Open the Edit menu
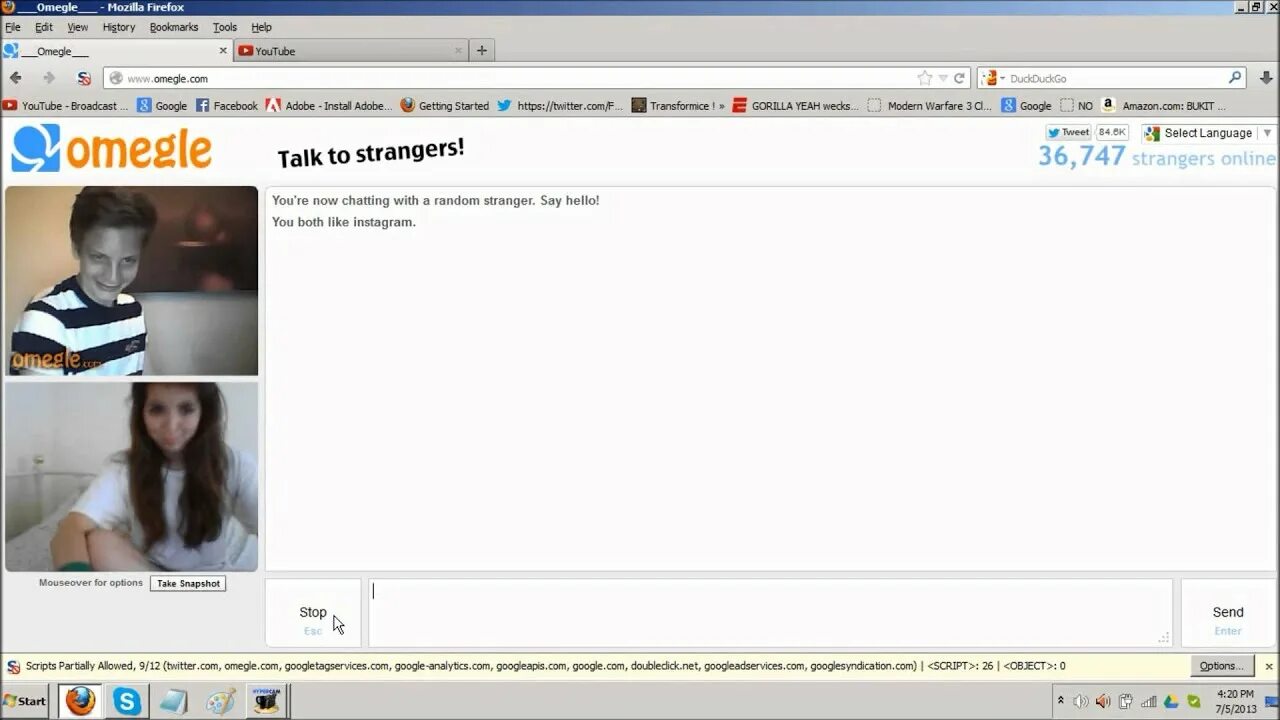This screenshot has width=1280, height=720. (x=44, y=27)
